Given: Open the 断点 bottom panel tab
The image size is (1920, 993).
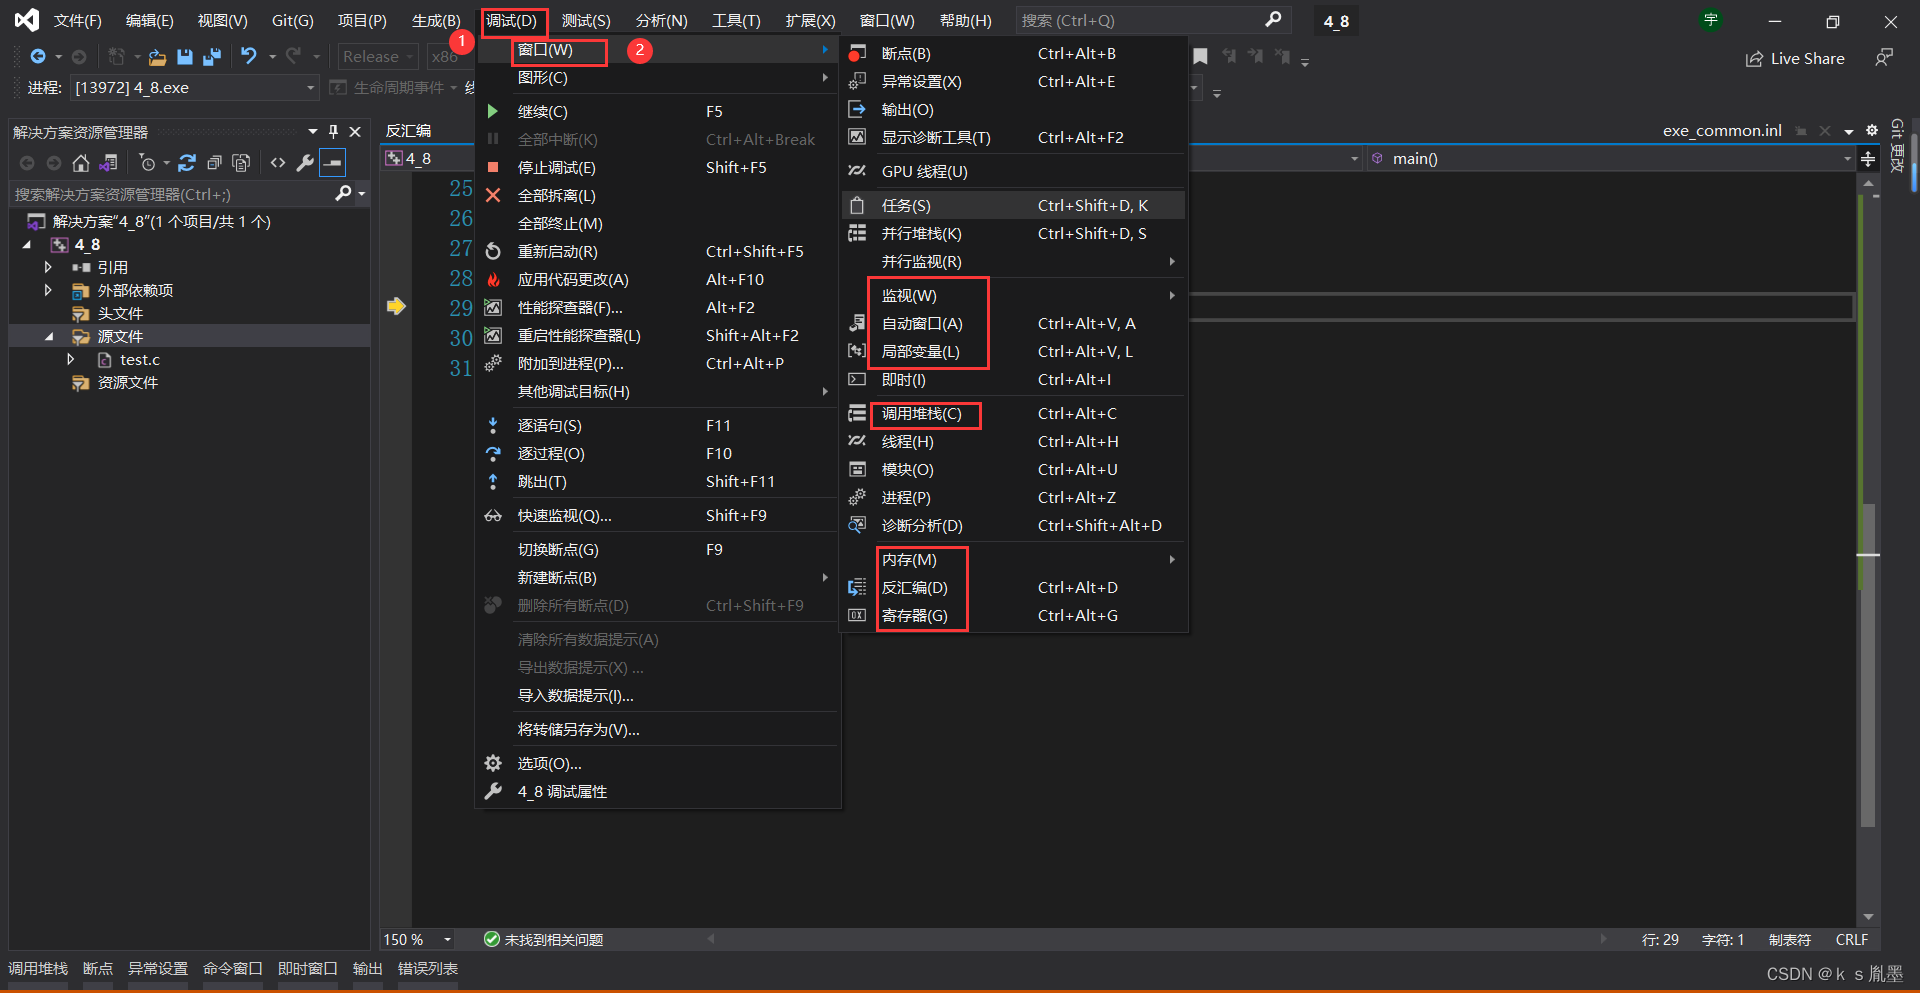Looking at the screenshot, I should 98,969.
